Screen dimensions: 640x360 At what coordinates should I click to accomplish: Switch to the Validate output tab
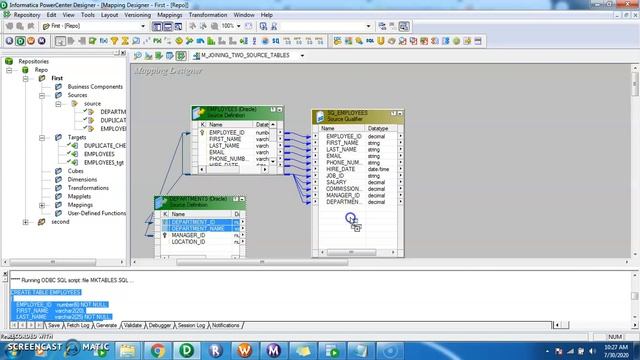132,325
